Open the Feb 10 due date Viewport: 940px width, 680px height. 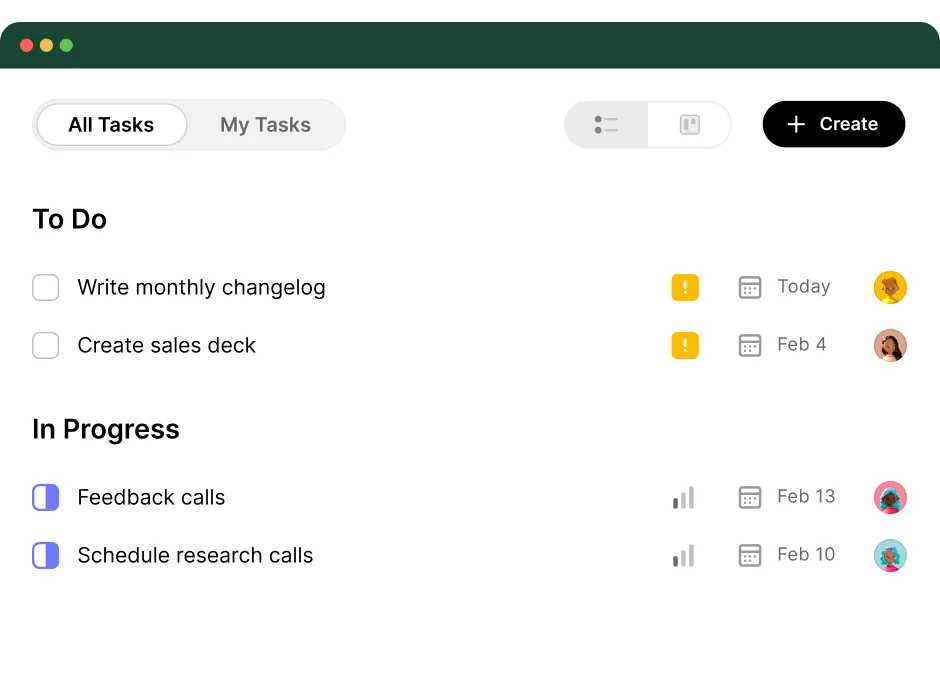click(806, 555)
